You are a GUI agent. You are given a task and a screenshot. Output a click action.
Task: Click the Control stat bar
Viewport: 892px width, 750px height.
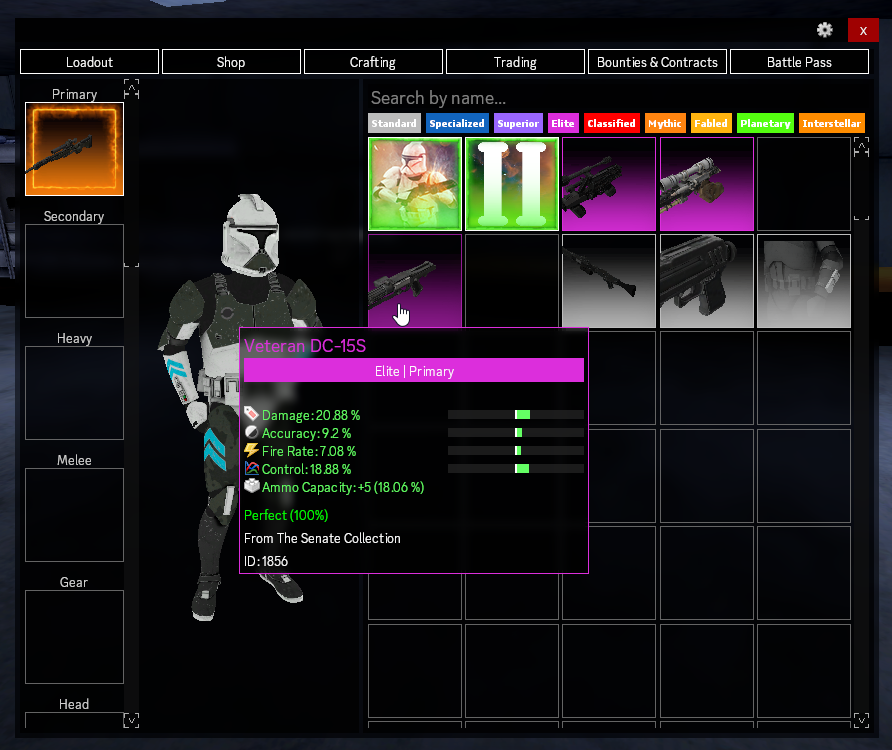(x=516, y=469)
